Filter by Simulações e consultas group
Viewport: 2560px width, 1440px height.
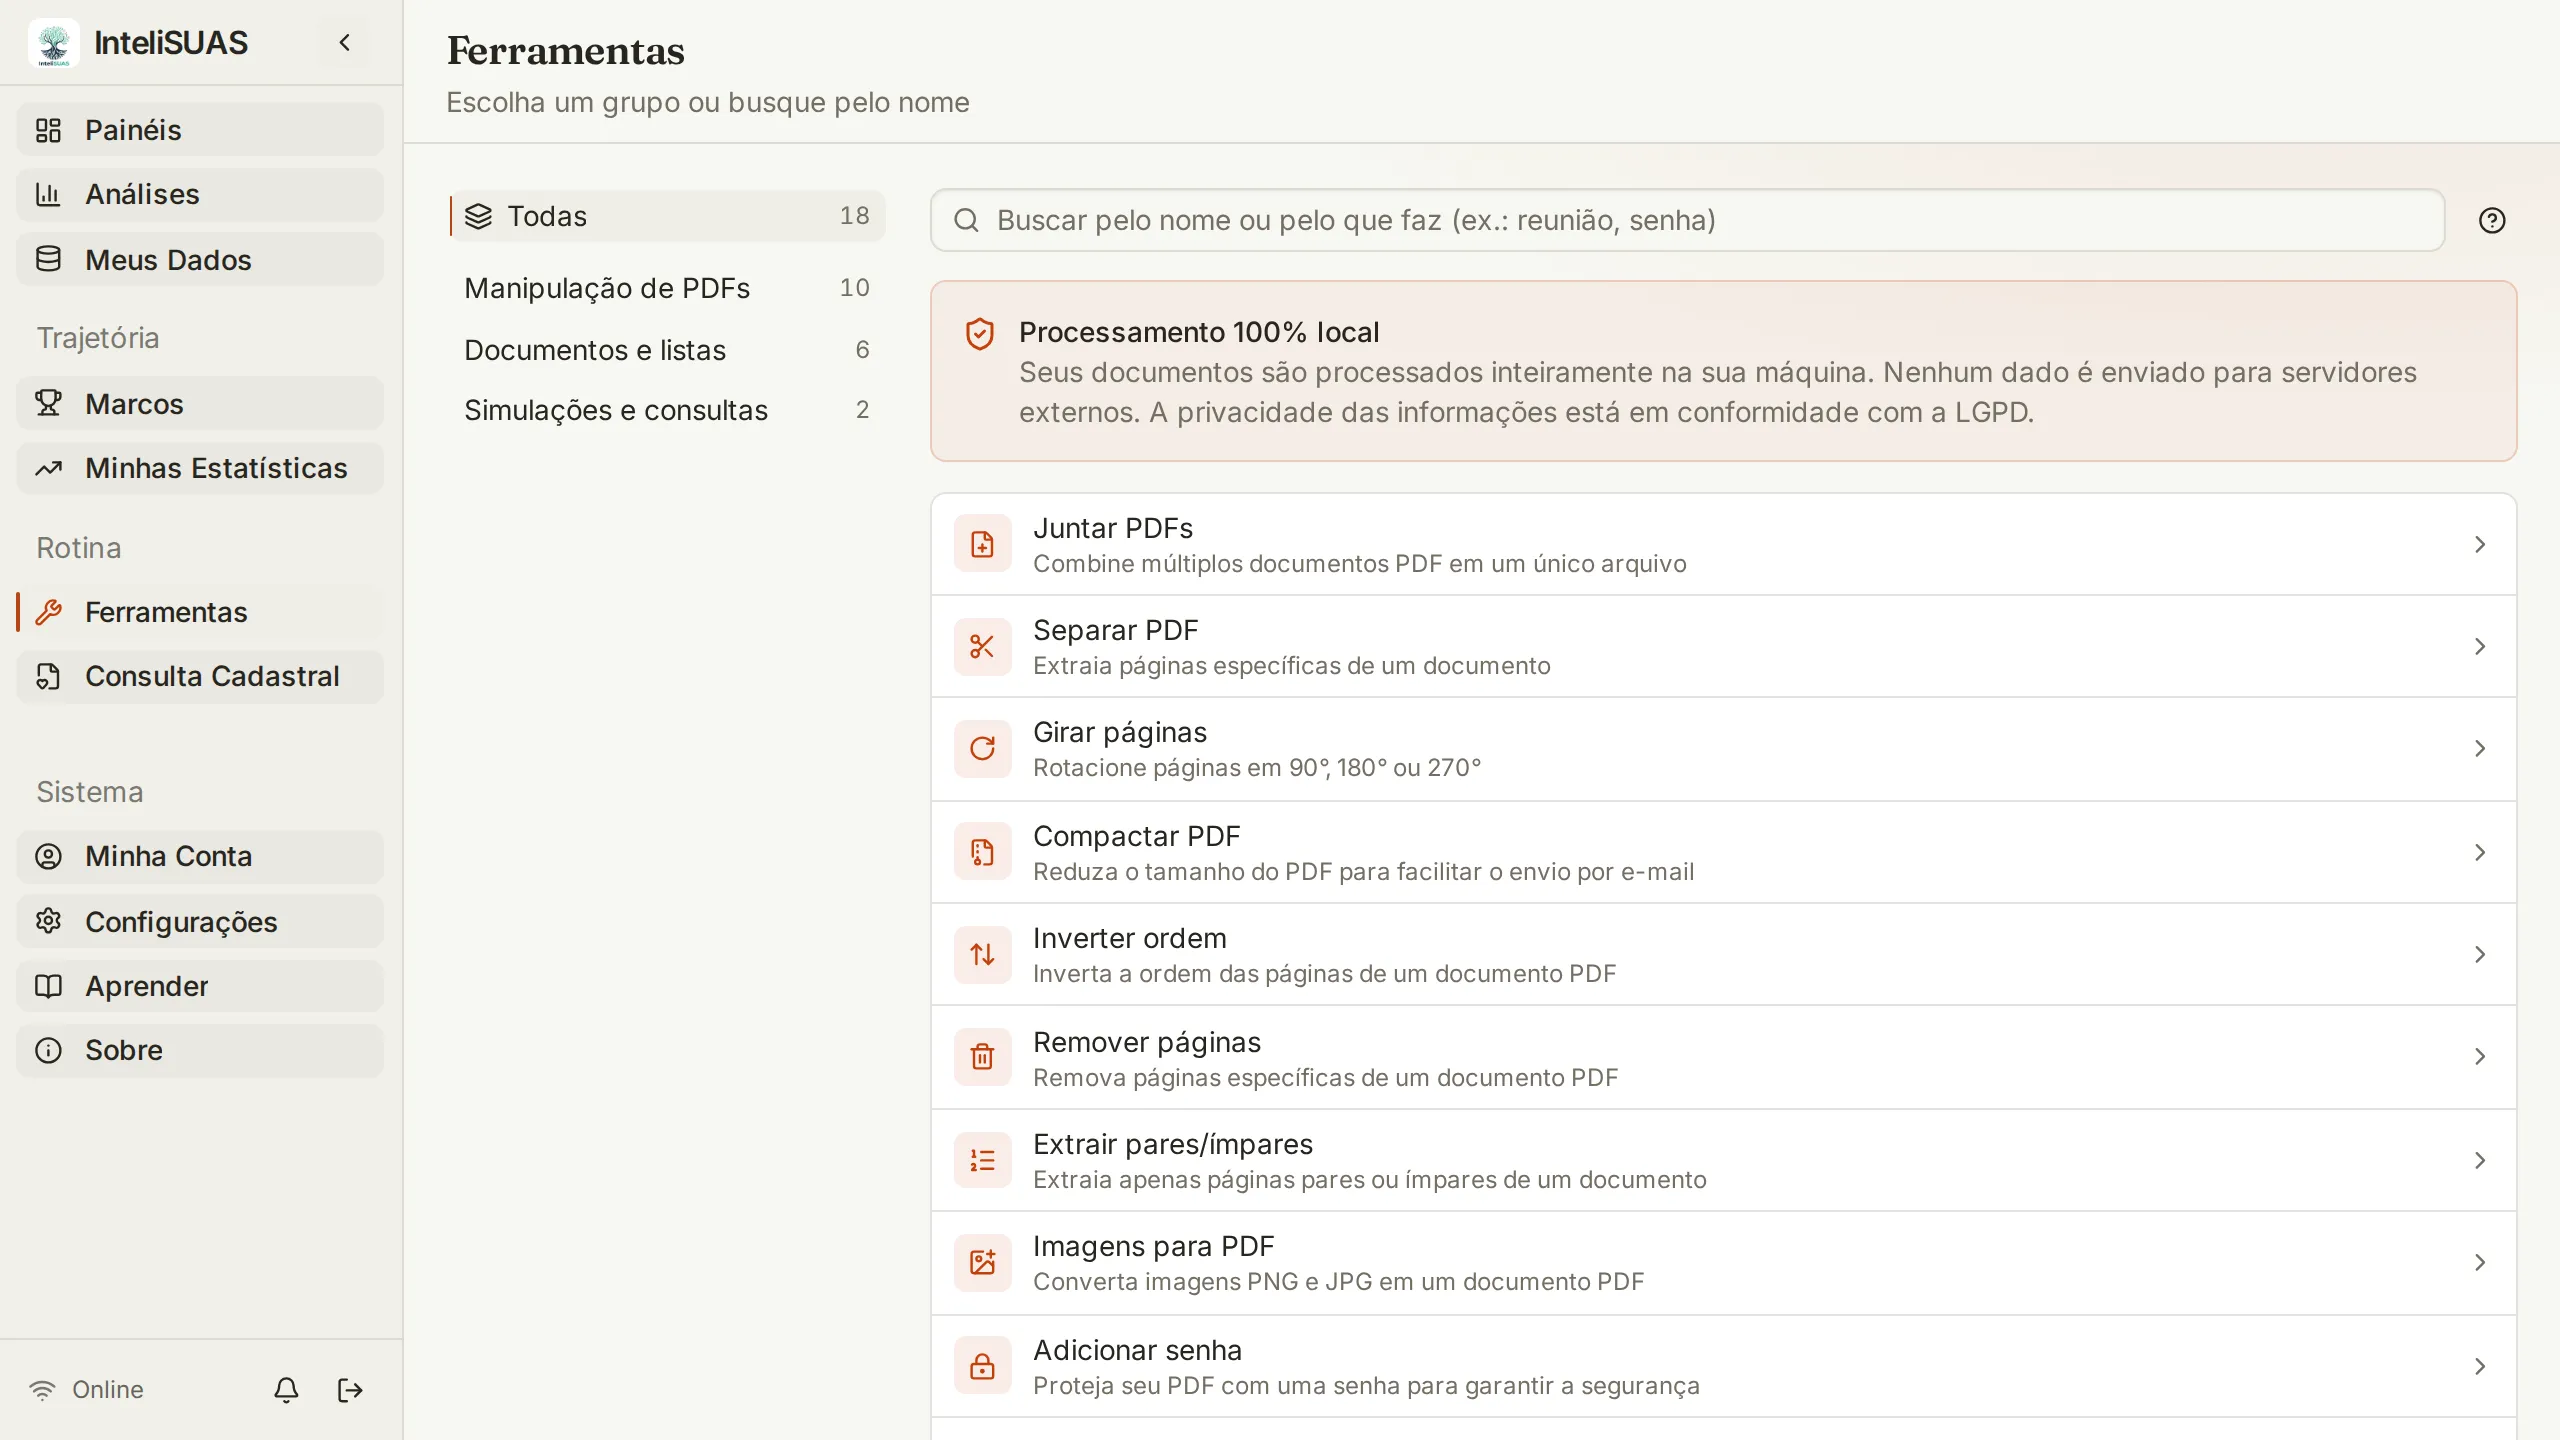tap(668, 410)
